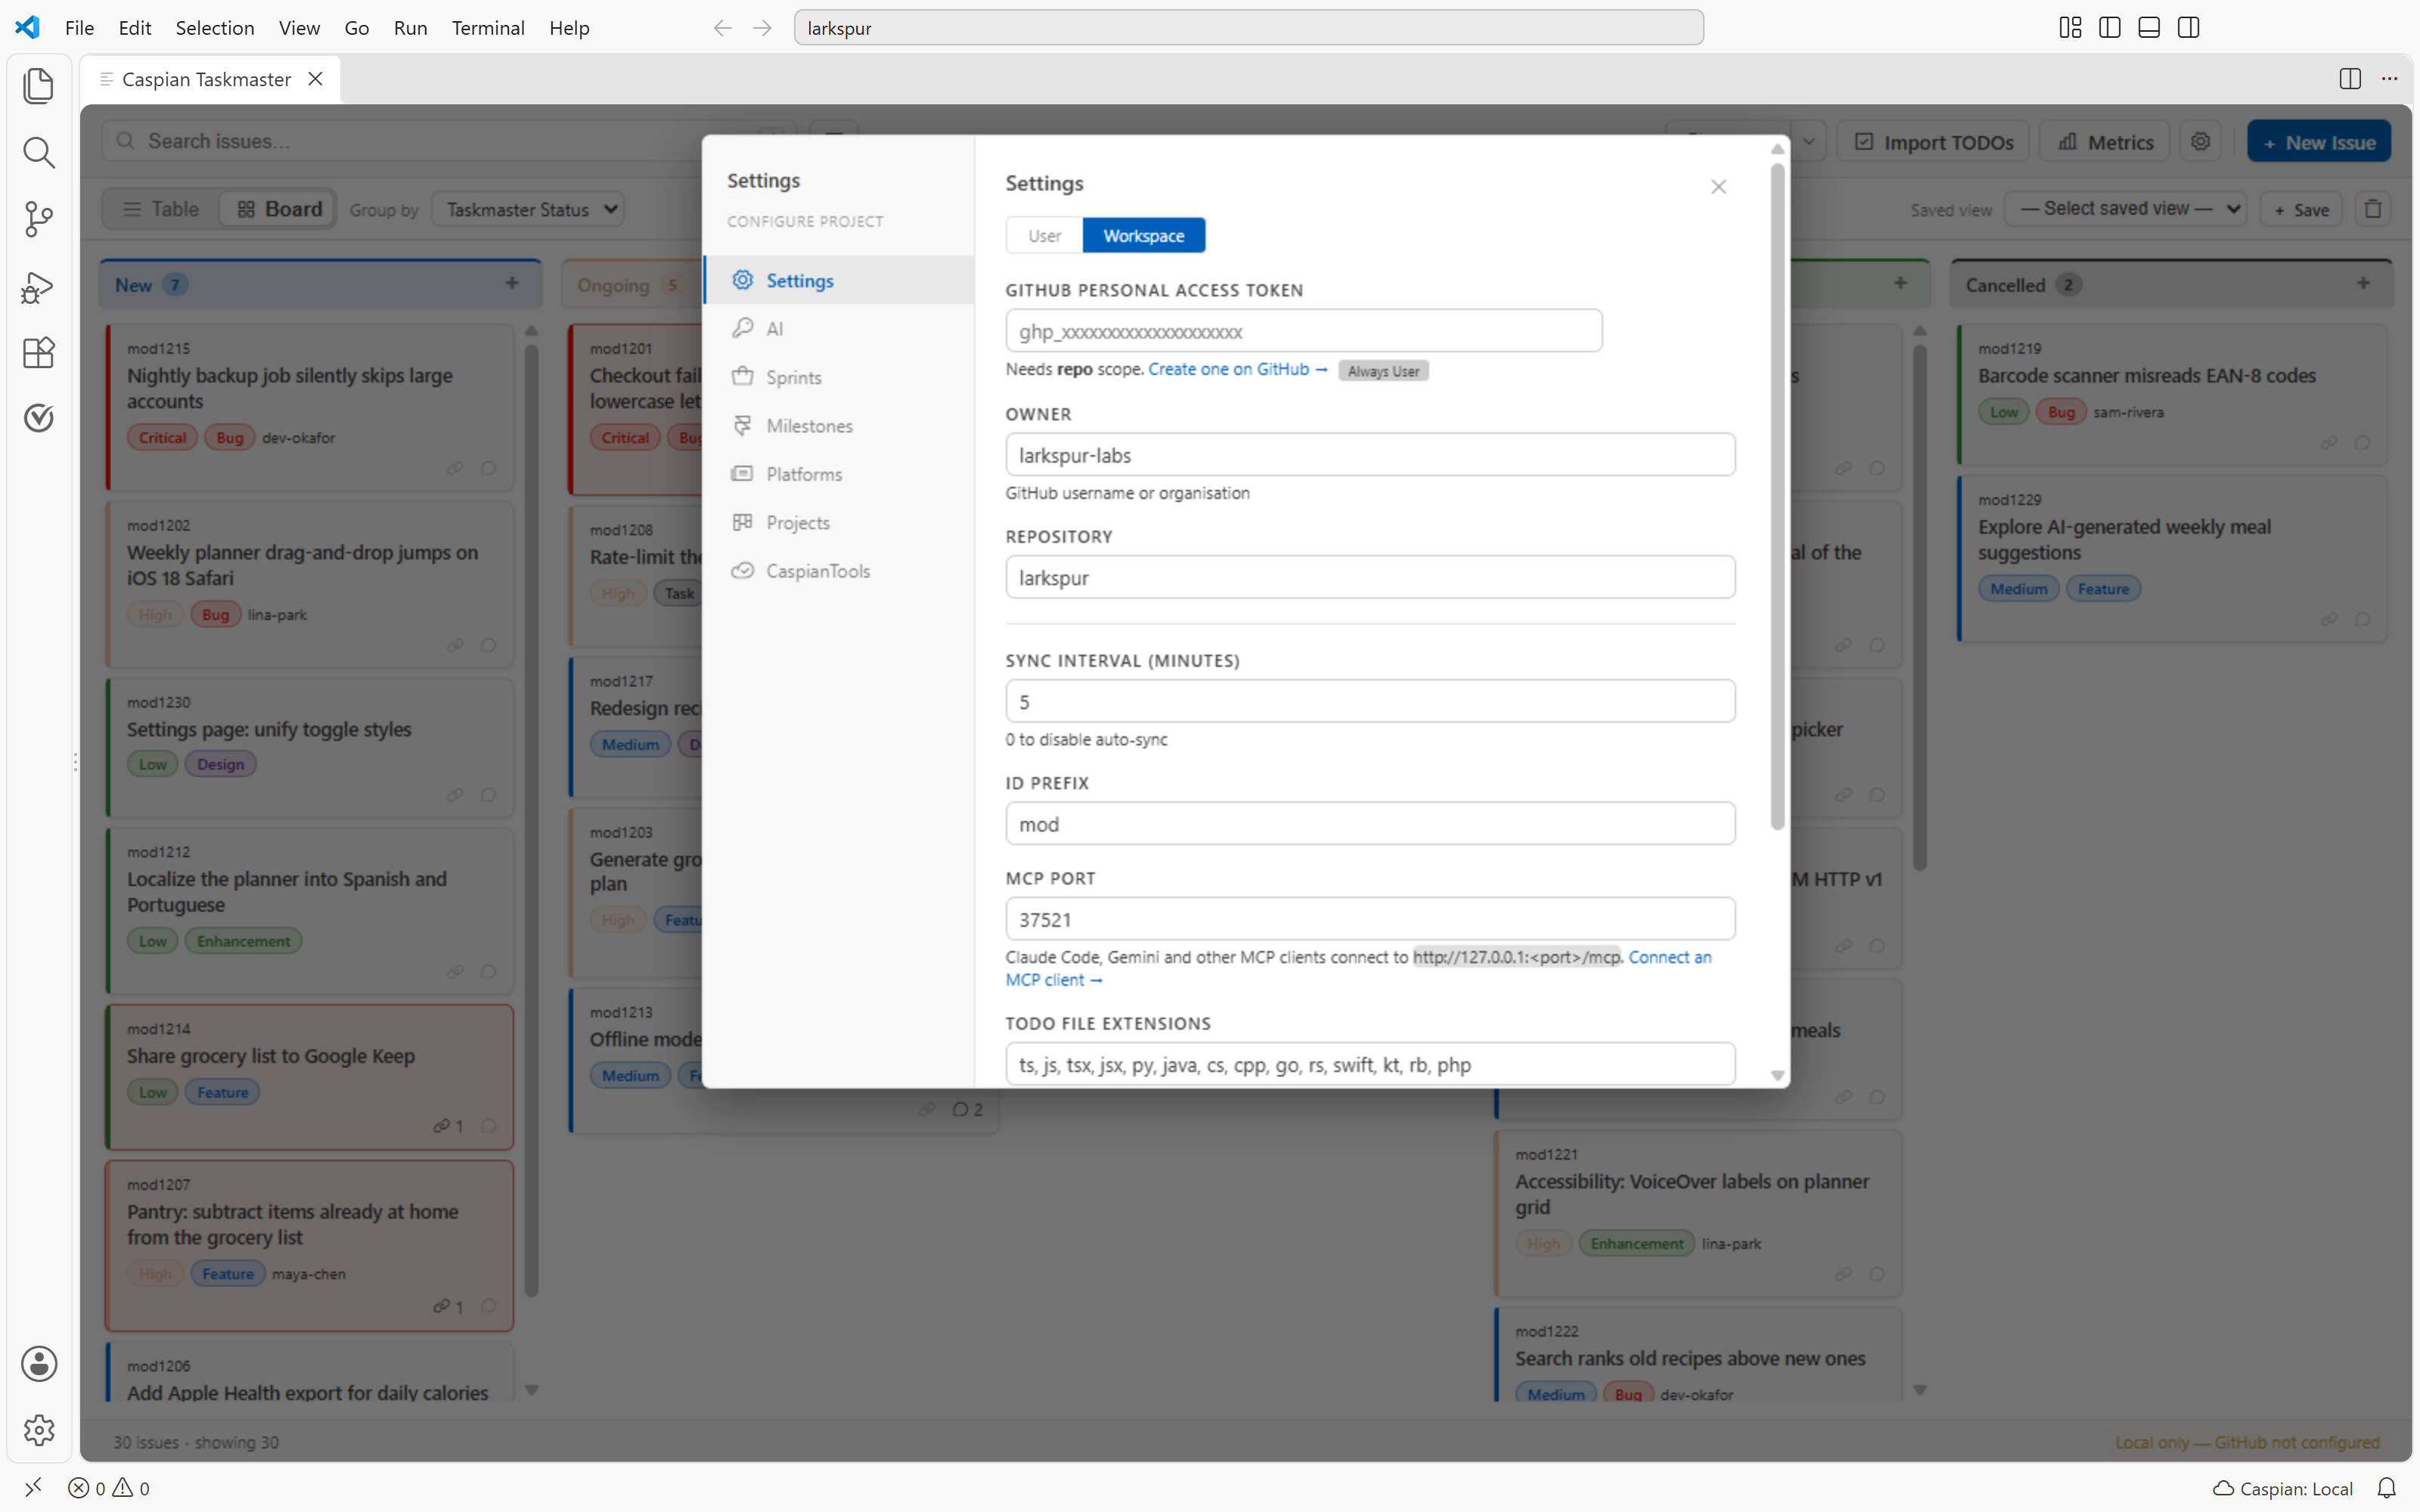Open Run and Debug view
The image size is (2420, 1512).
point(38,287)
